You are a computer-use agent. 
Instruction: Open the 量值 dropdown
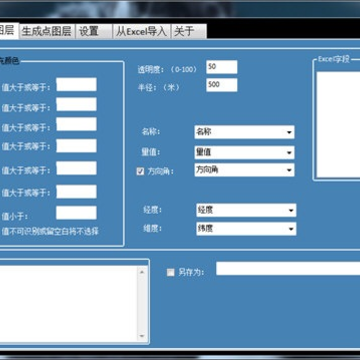click(244, 153)
